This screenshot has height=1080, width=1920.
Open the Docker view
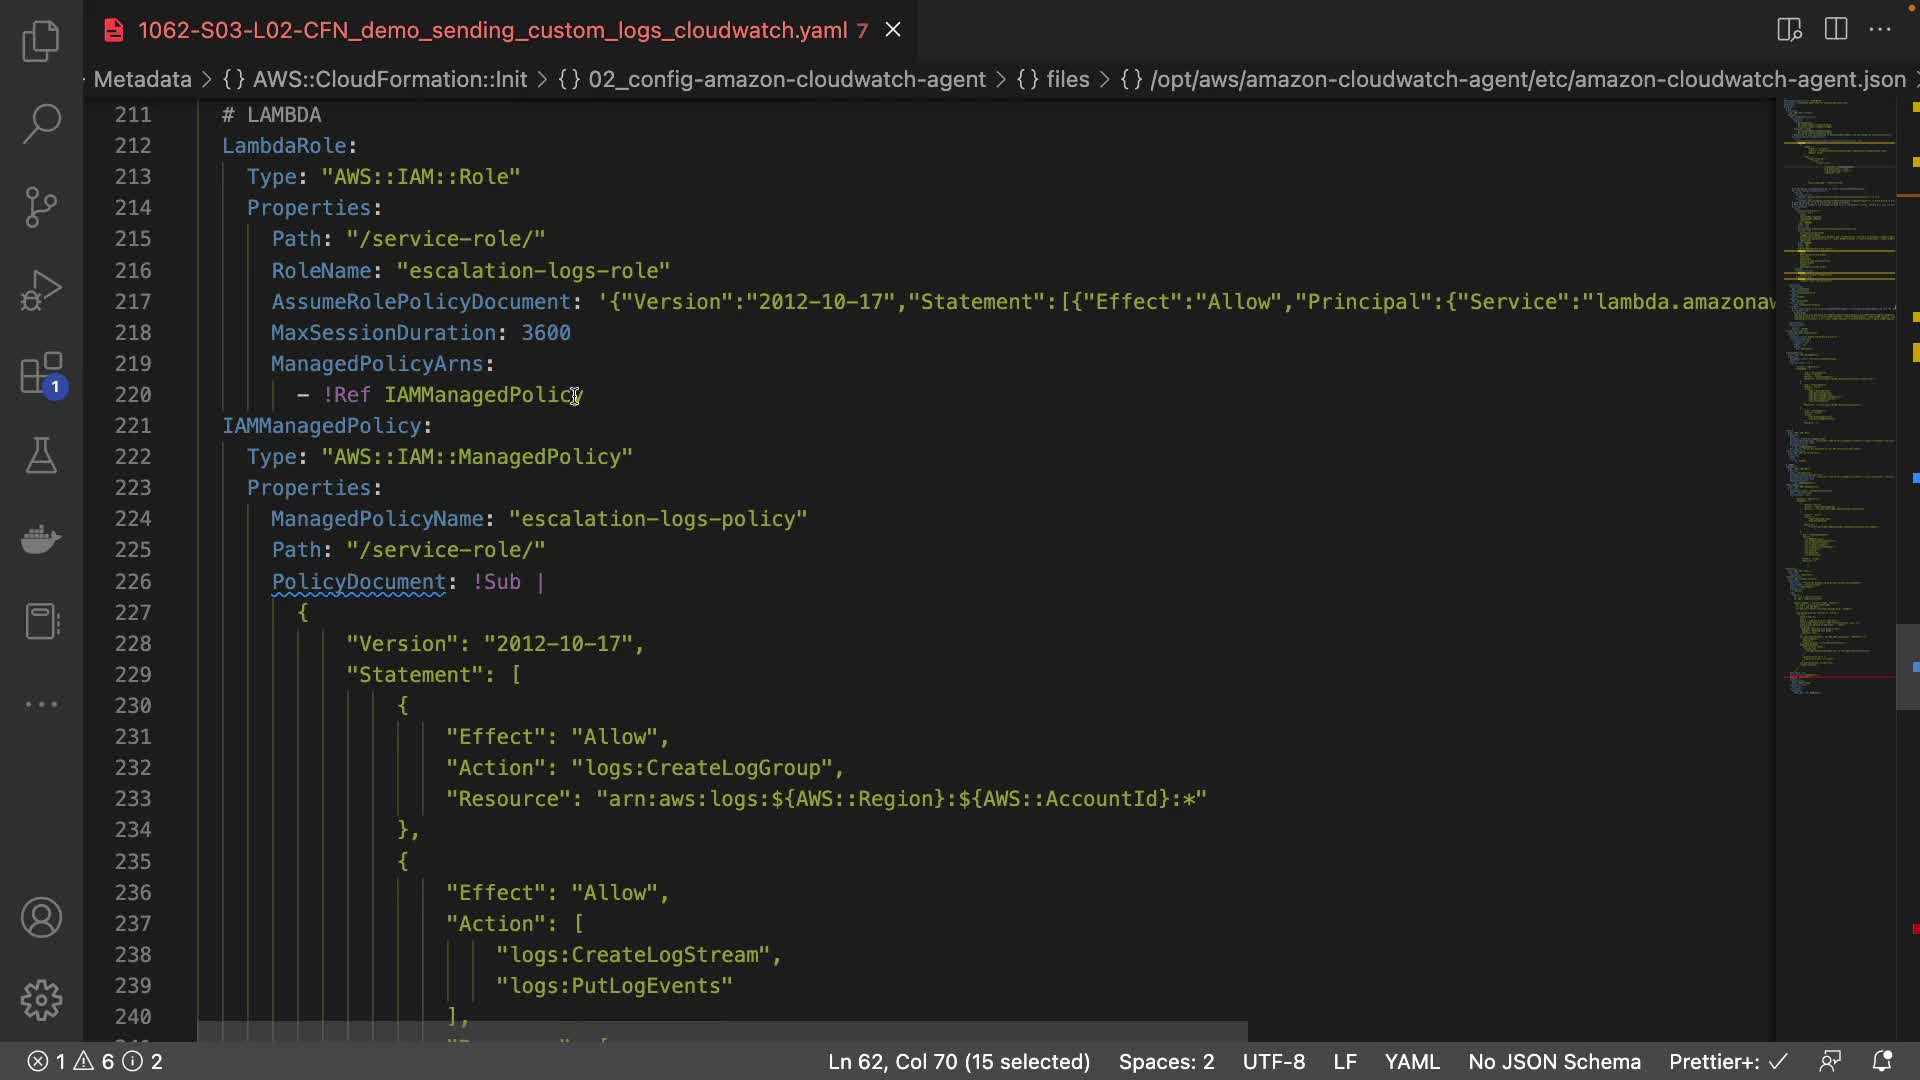(x=41, y=539)
